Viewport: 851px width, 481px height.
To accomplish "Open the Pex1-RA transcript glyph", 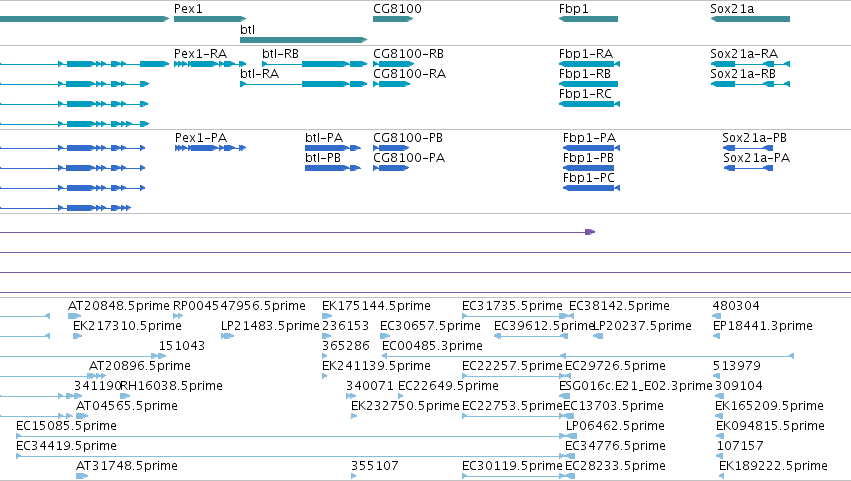I will [209, 64].
